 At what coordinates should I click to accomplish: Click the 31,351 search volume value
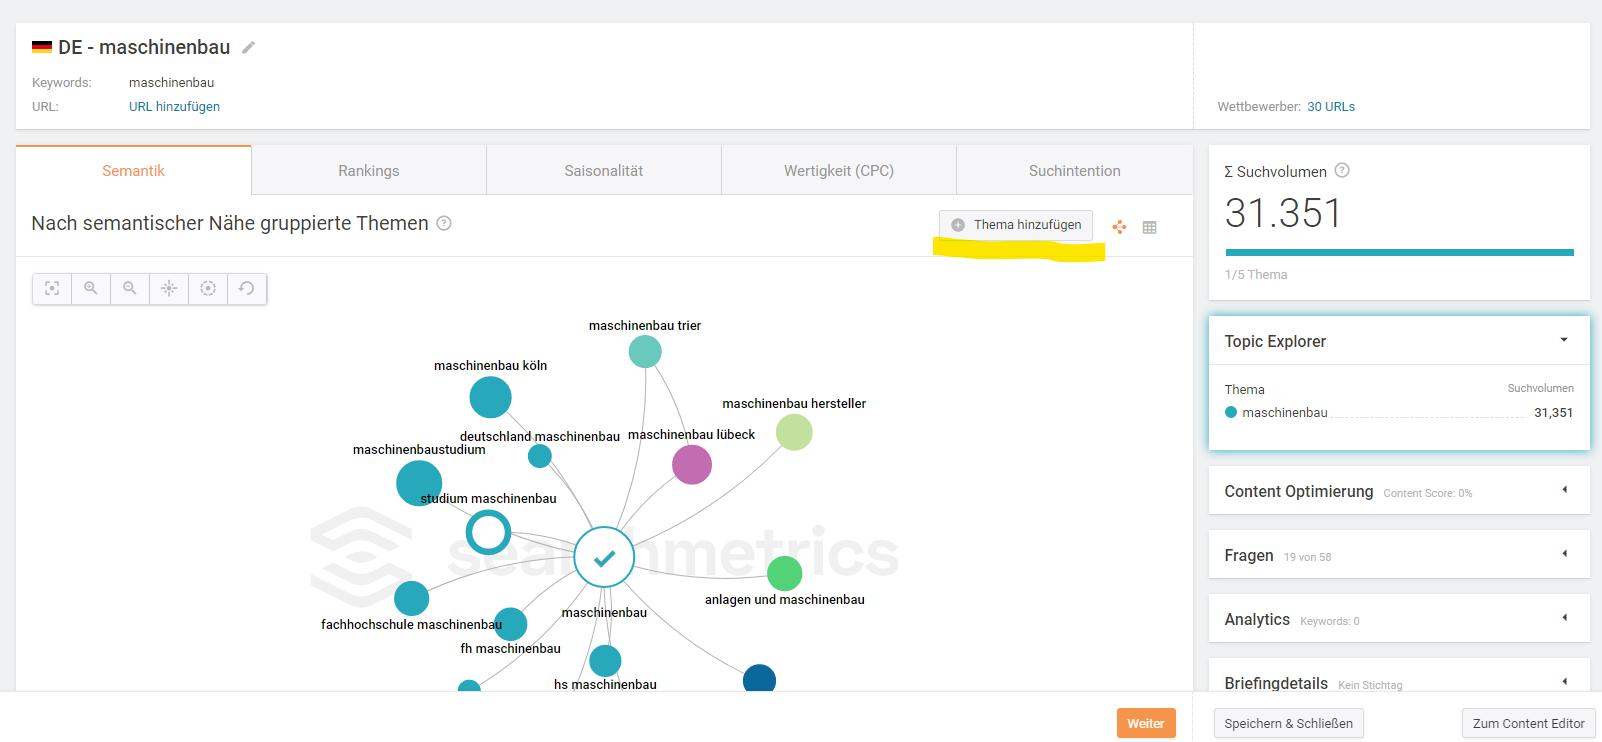click(x=1553, y=413)
